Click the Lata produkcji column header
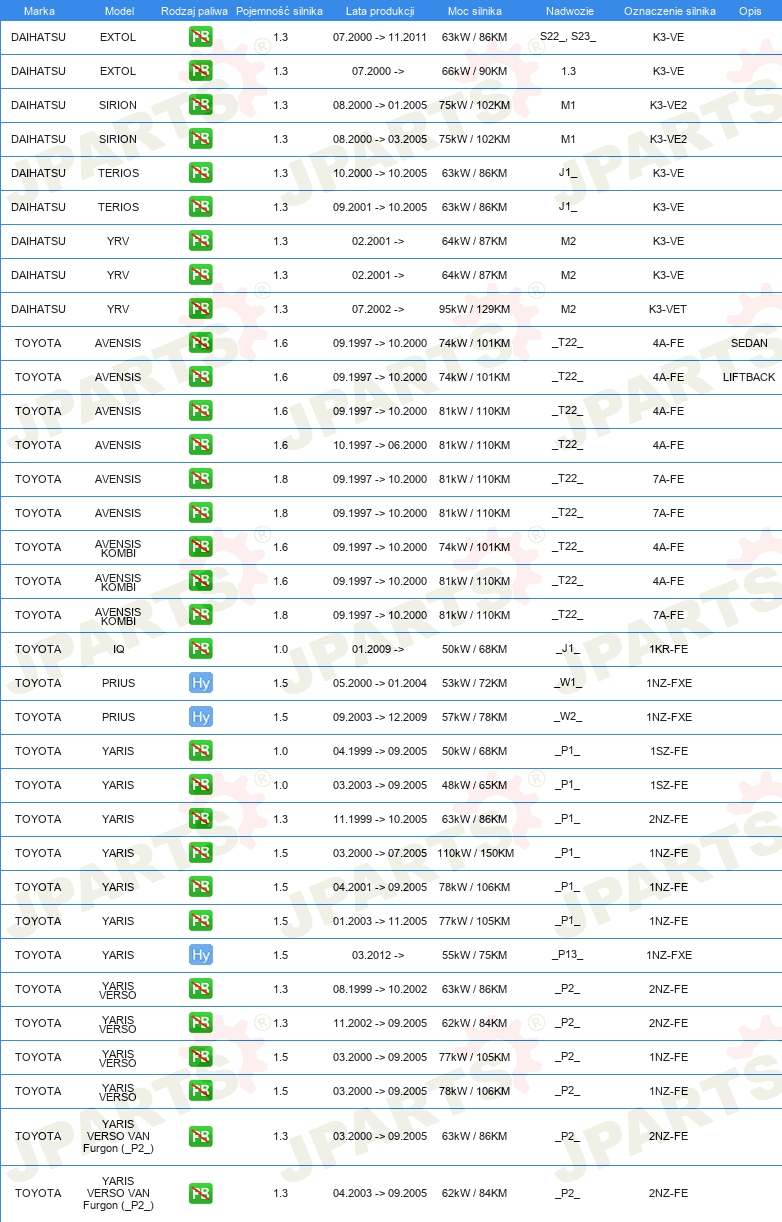 pyautogui.click(x=379, y=10)
